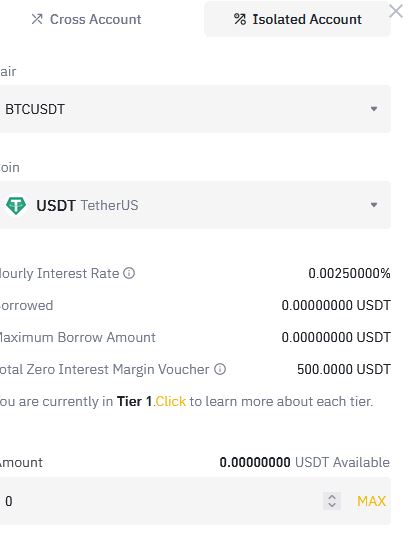Click the MAX amount button
Image resolution: width=412 pixels, height=553 pixels.
(x=371, y=501)
